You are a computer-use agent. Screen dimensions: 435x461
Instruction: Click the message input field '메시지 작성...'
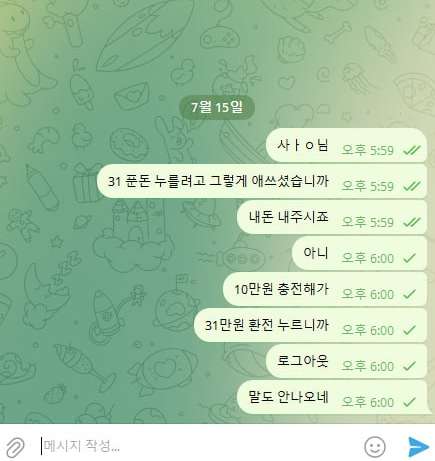[x=197, y=446]
